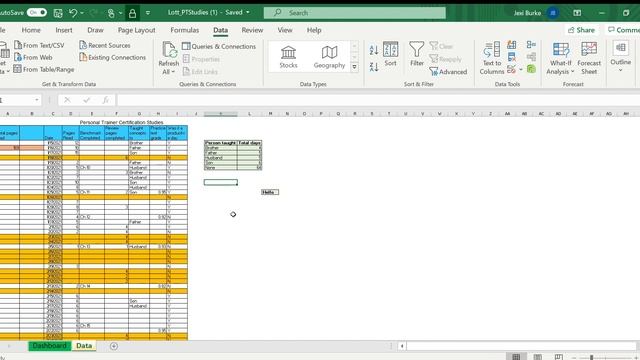Click the Share button
640x360 pixels.
581,30
